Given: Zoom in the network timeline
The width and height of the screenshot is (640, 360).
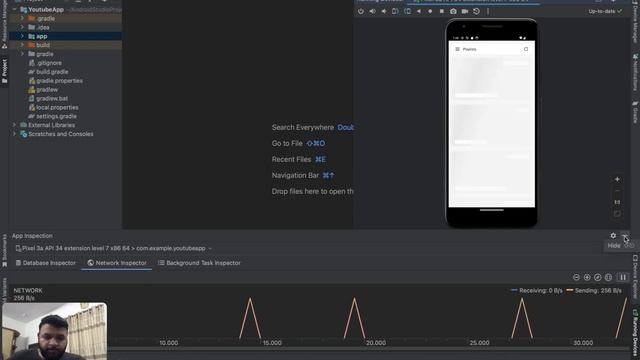Looking at the screenshot, I should tap(587, 277).
